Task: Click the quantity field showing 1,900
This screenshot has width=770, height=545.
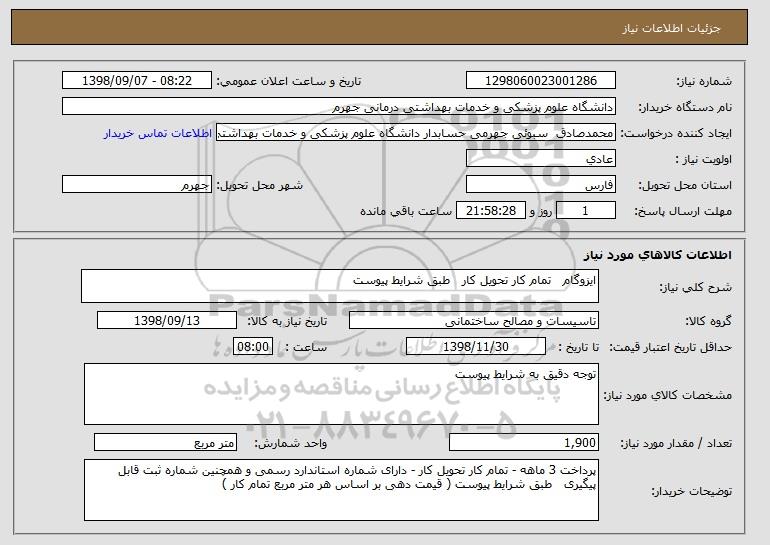Action: click(524, 442)
